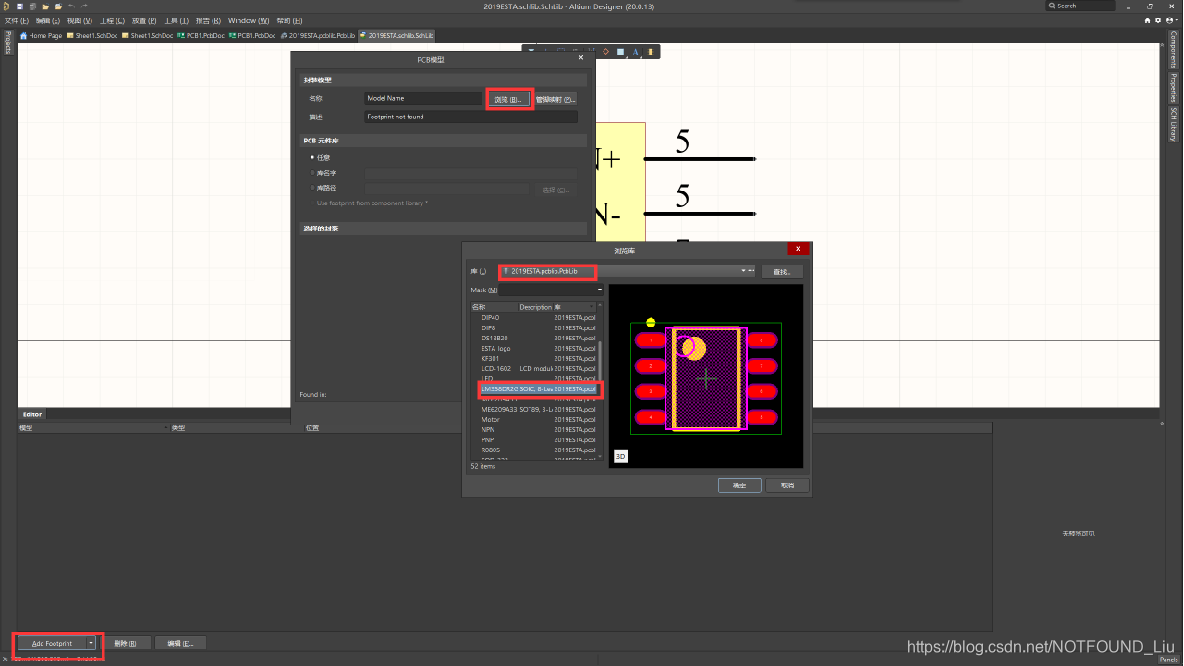
Task: Click the 管脚映射 (P) pin map button
Action: coord(555,99)
